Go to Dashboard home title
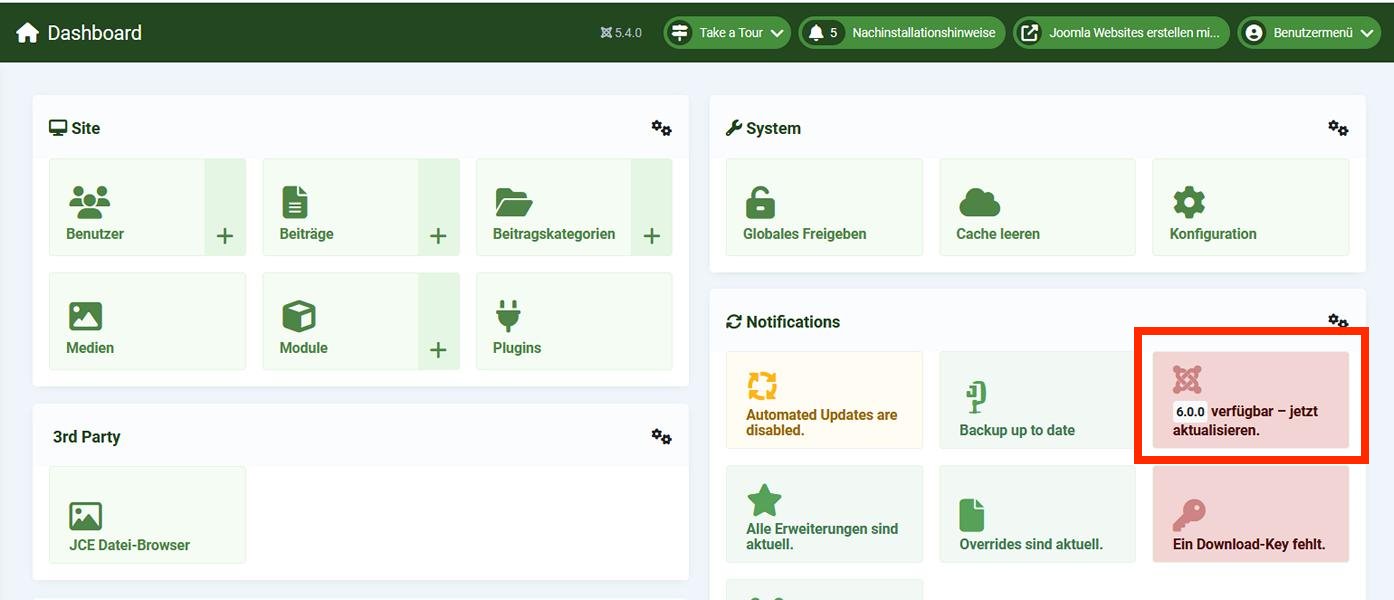This screenshot has height=600, width=1394. pyautogui.click(x=79, y=33)
